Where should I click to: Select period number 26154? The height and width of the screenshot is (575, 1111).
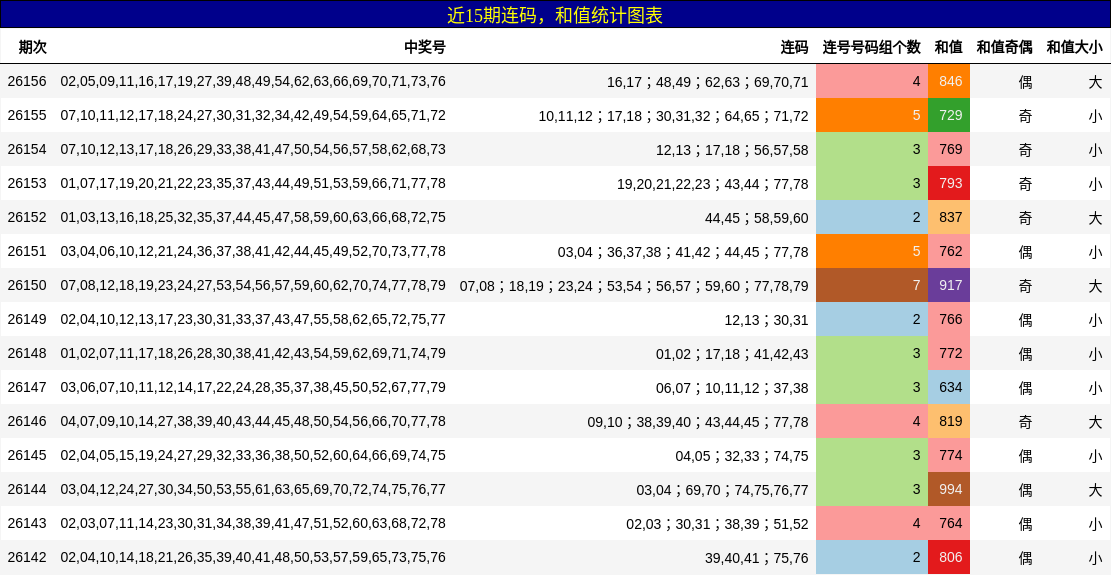[27, 149]
